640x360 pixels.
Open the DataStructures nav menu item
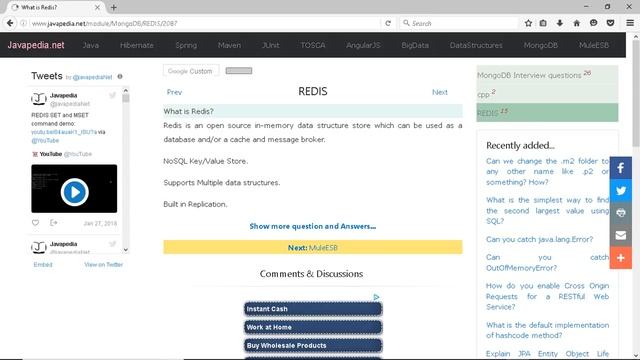pyautogui.click(x=476, y=45)
